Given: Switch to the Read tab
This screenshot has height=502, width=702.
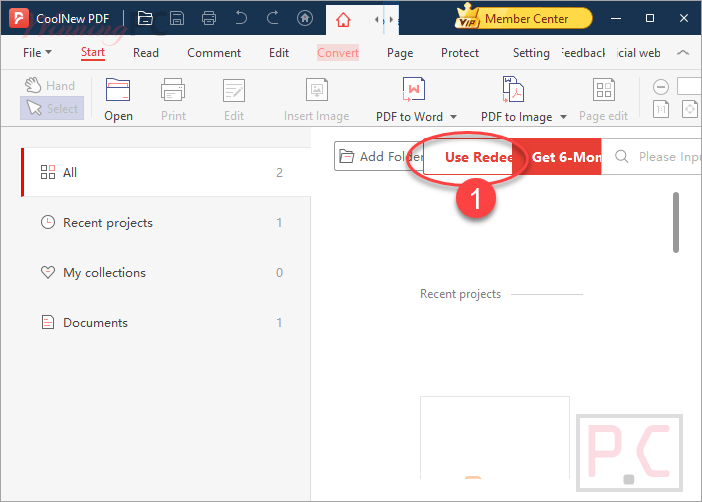Looking at the screenshot, I should [x=146, y=53].
